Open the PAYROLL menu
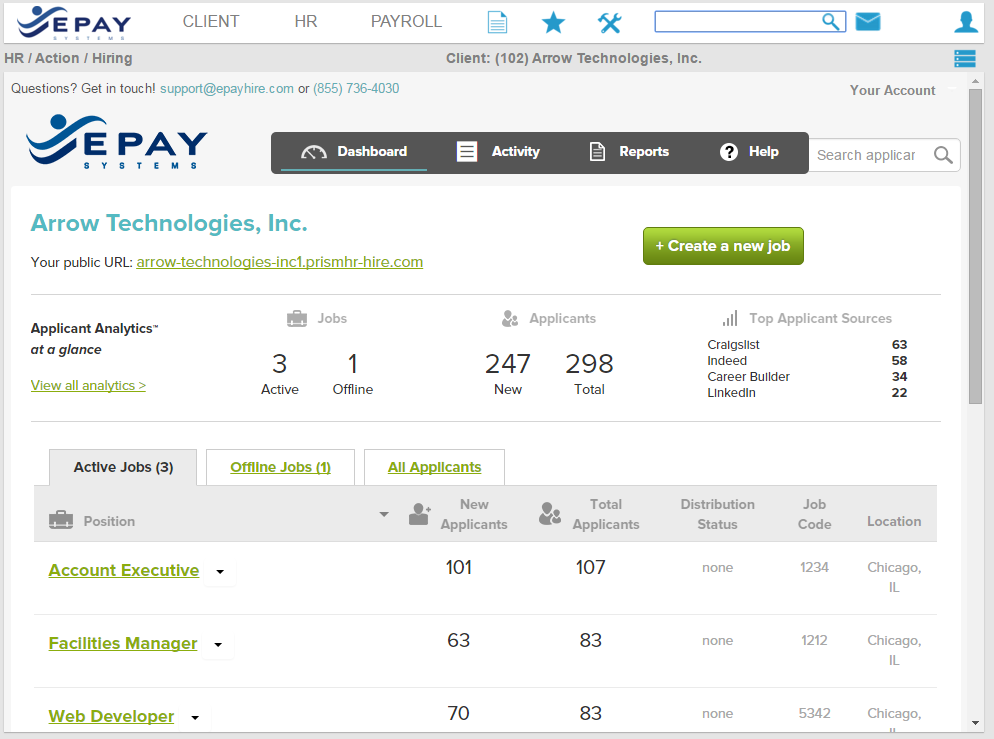This screenshot has width=994, height=739. pyautogui.click(x=406, y=21)
